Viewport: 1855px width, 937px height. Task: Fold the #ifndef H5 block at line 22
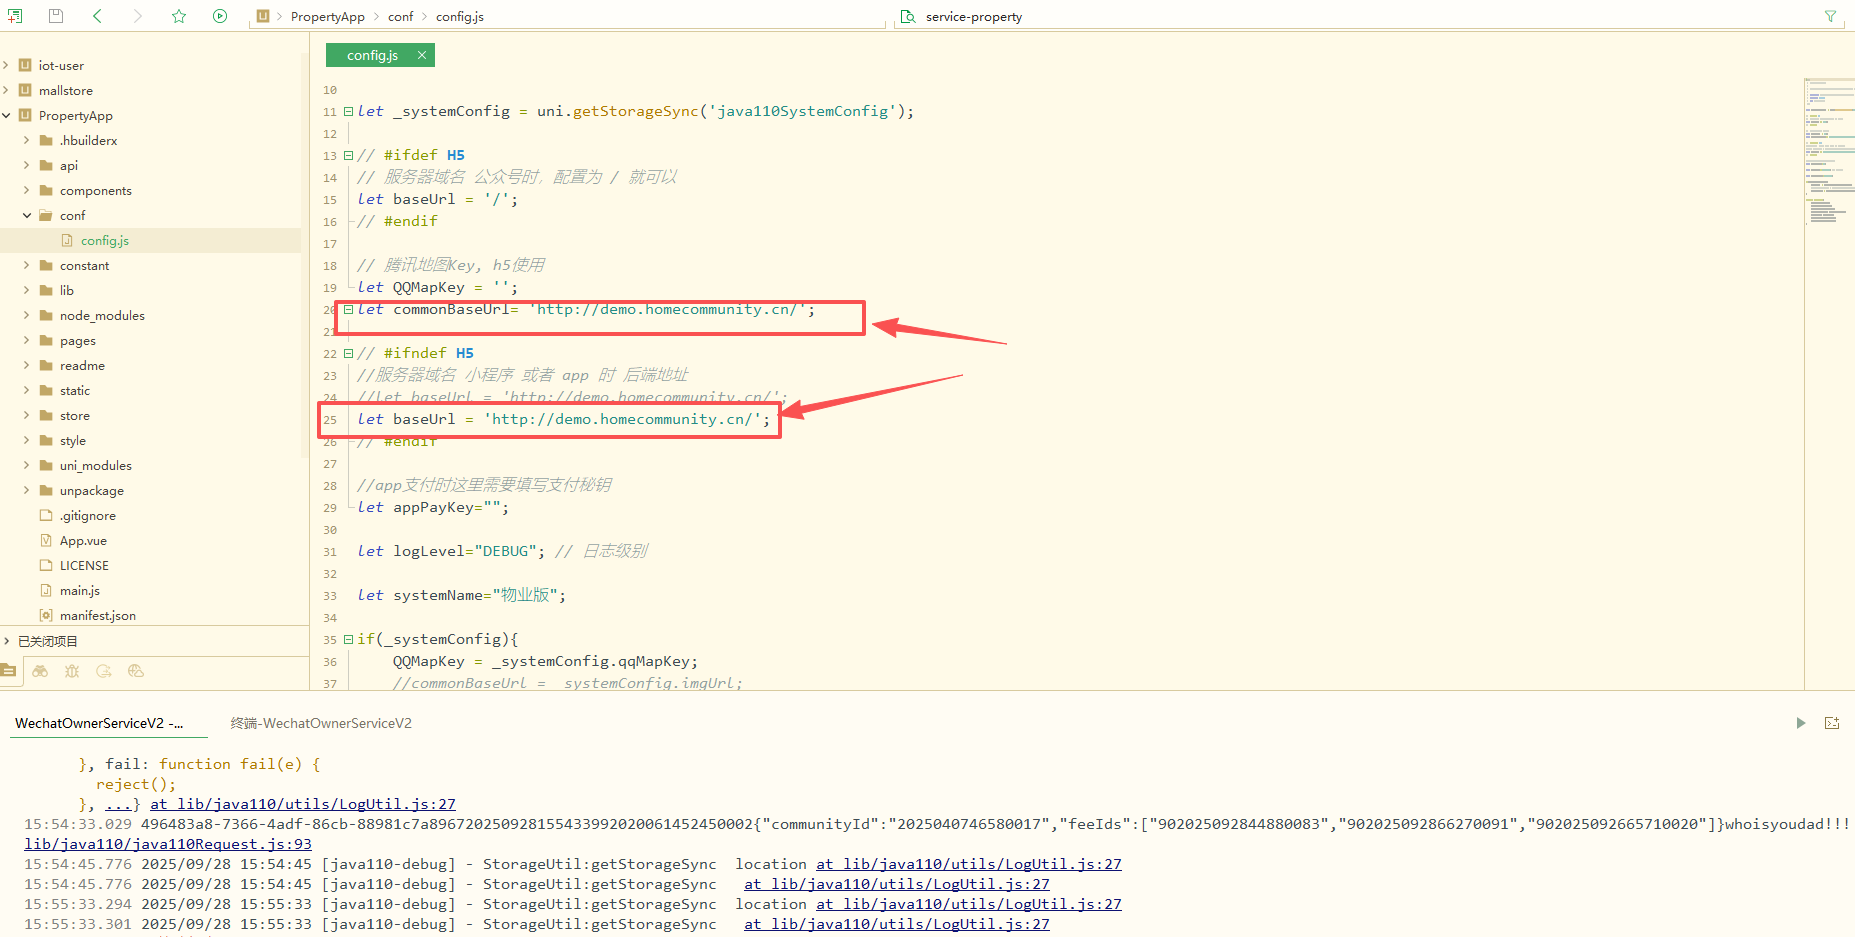[348, 353]
